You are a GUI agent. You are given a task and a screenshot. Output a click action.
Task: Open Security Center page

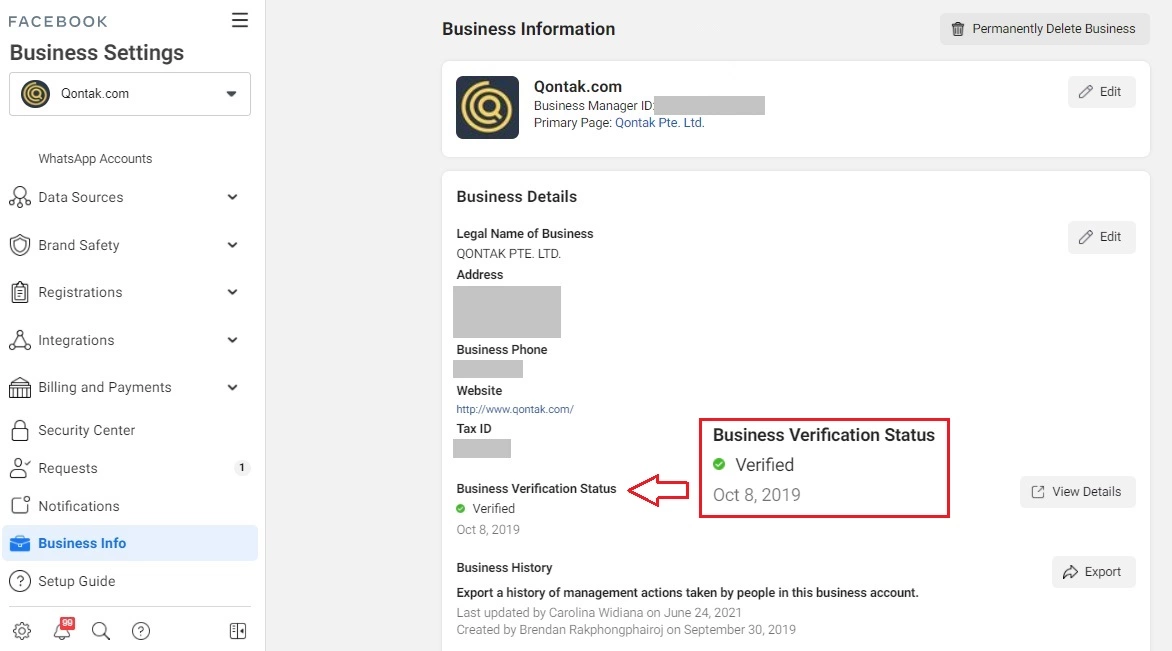pos(87,430)
